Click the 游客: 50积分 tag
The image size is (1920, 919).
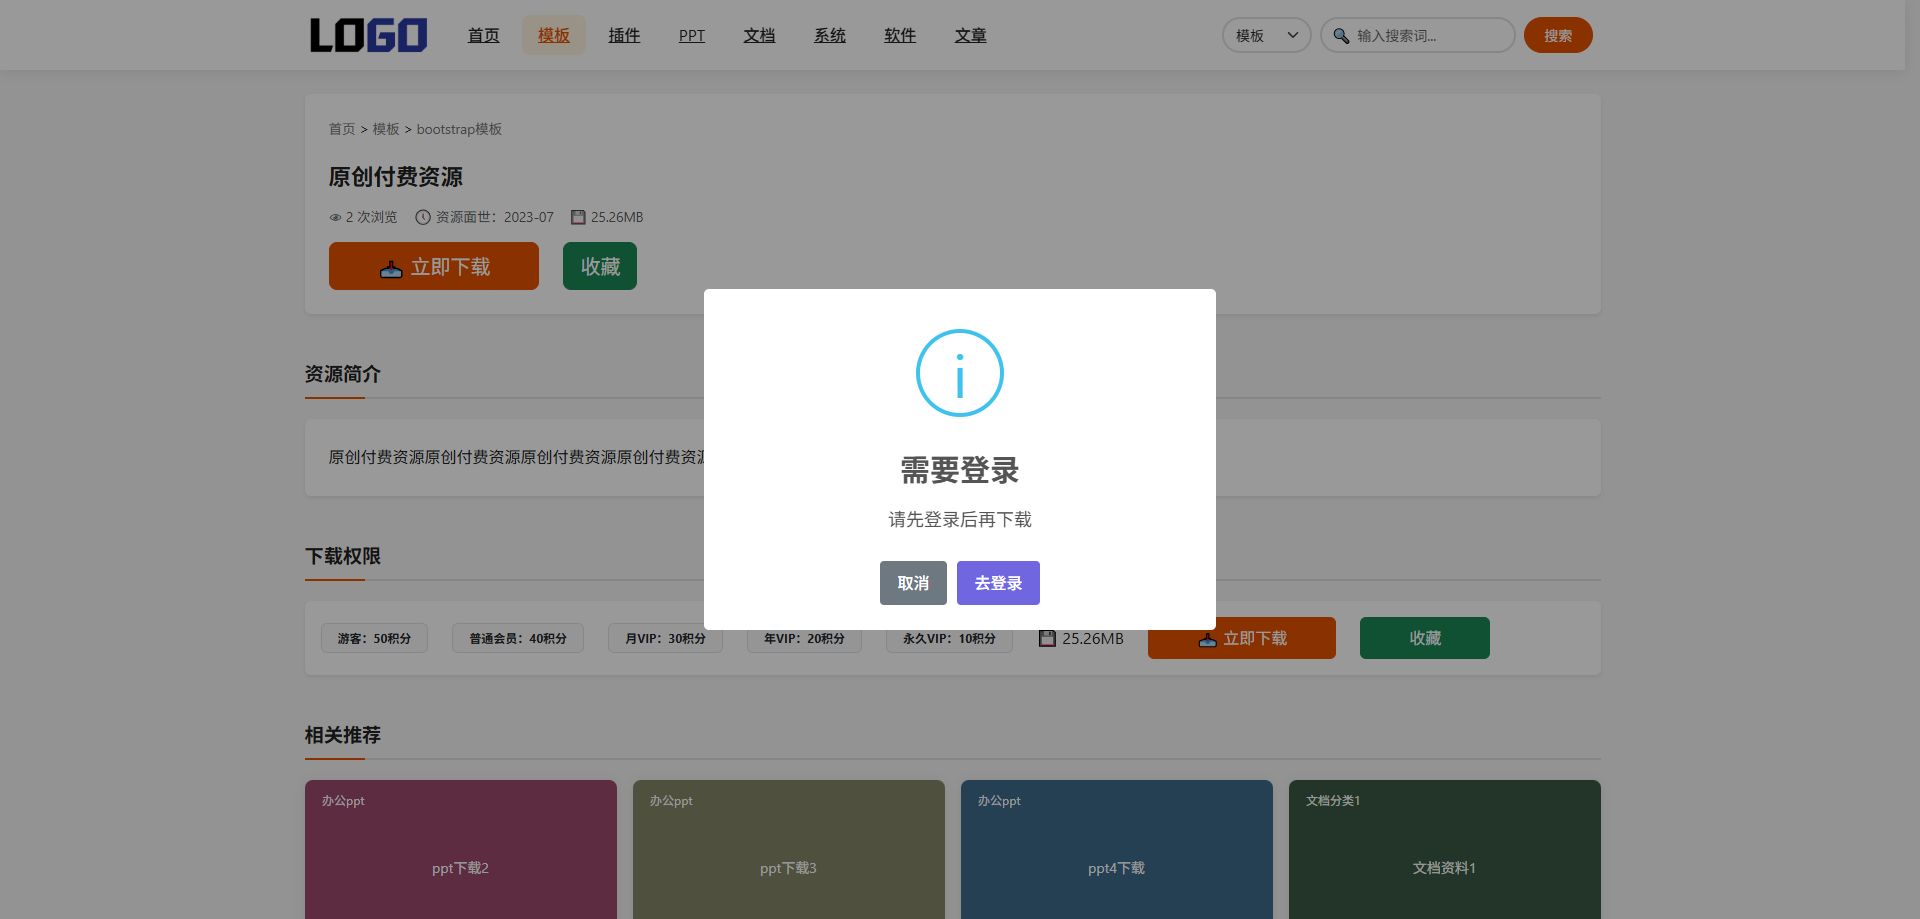click(374, 638)
